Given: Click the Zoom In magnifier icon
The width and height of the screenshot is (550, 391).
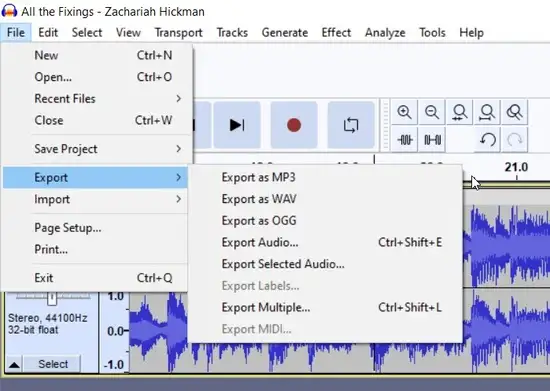Looking at the screenshot, I should point(404,112).
